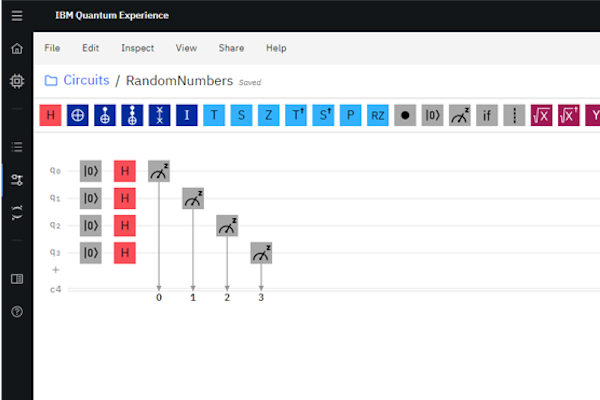Pick the barrier operation in the palette
This screenshot has width=600, height=400.
[x=513, y=115]
